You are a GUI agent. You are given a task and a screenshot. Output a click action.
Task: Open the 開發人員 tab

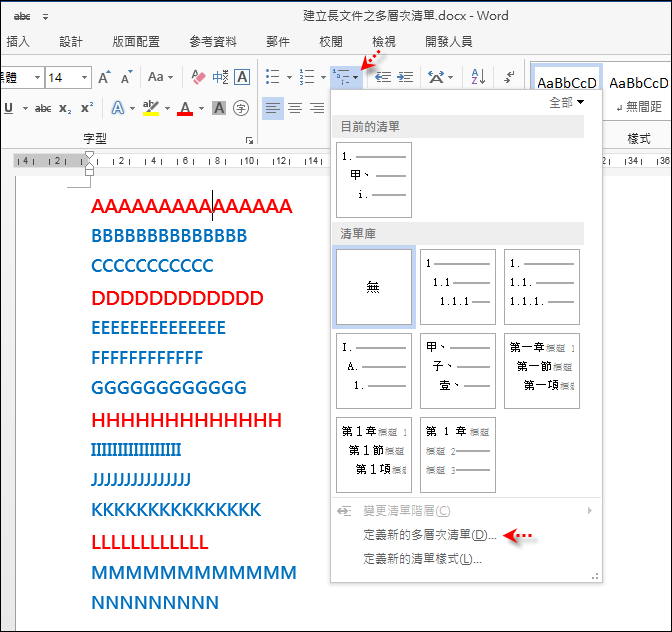coord(449,42)
